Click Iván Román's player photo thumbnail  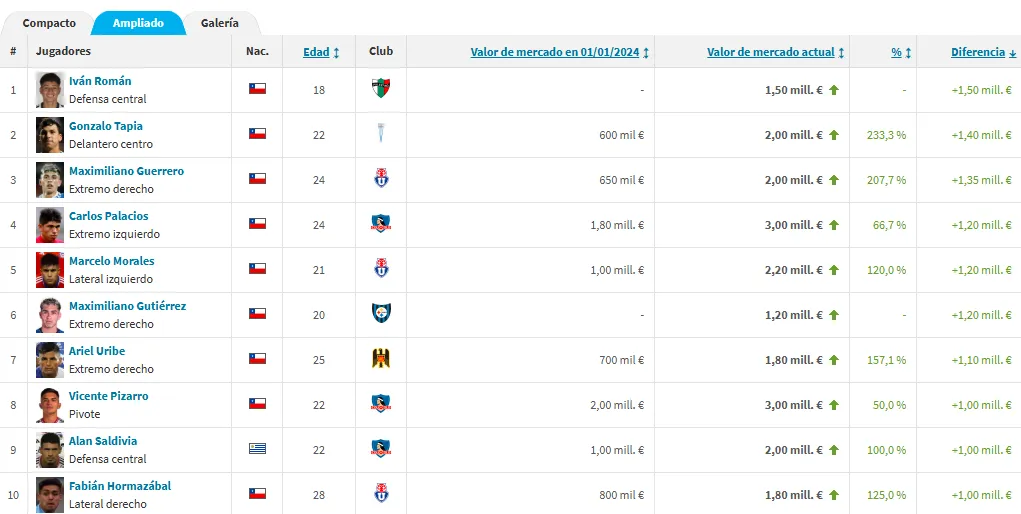pyautogui.click(x=50, y=89)
